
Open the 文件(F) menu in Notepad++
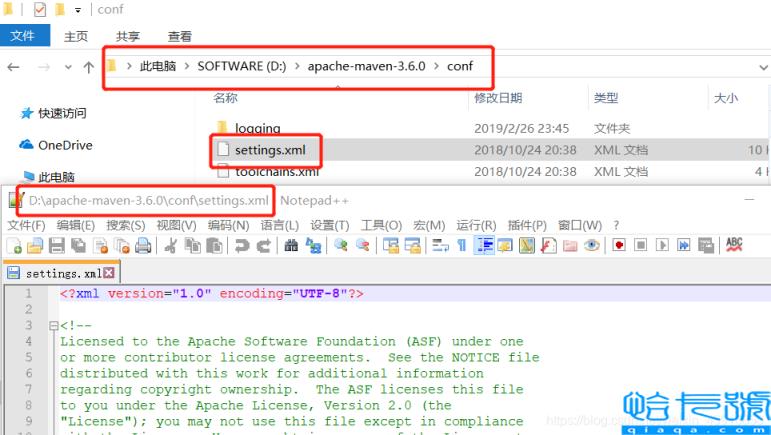pos(27,226)
